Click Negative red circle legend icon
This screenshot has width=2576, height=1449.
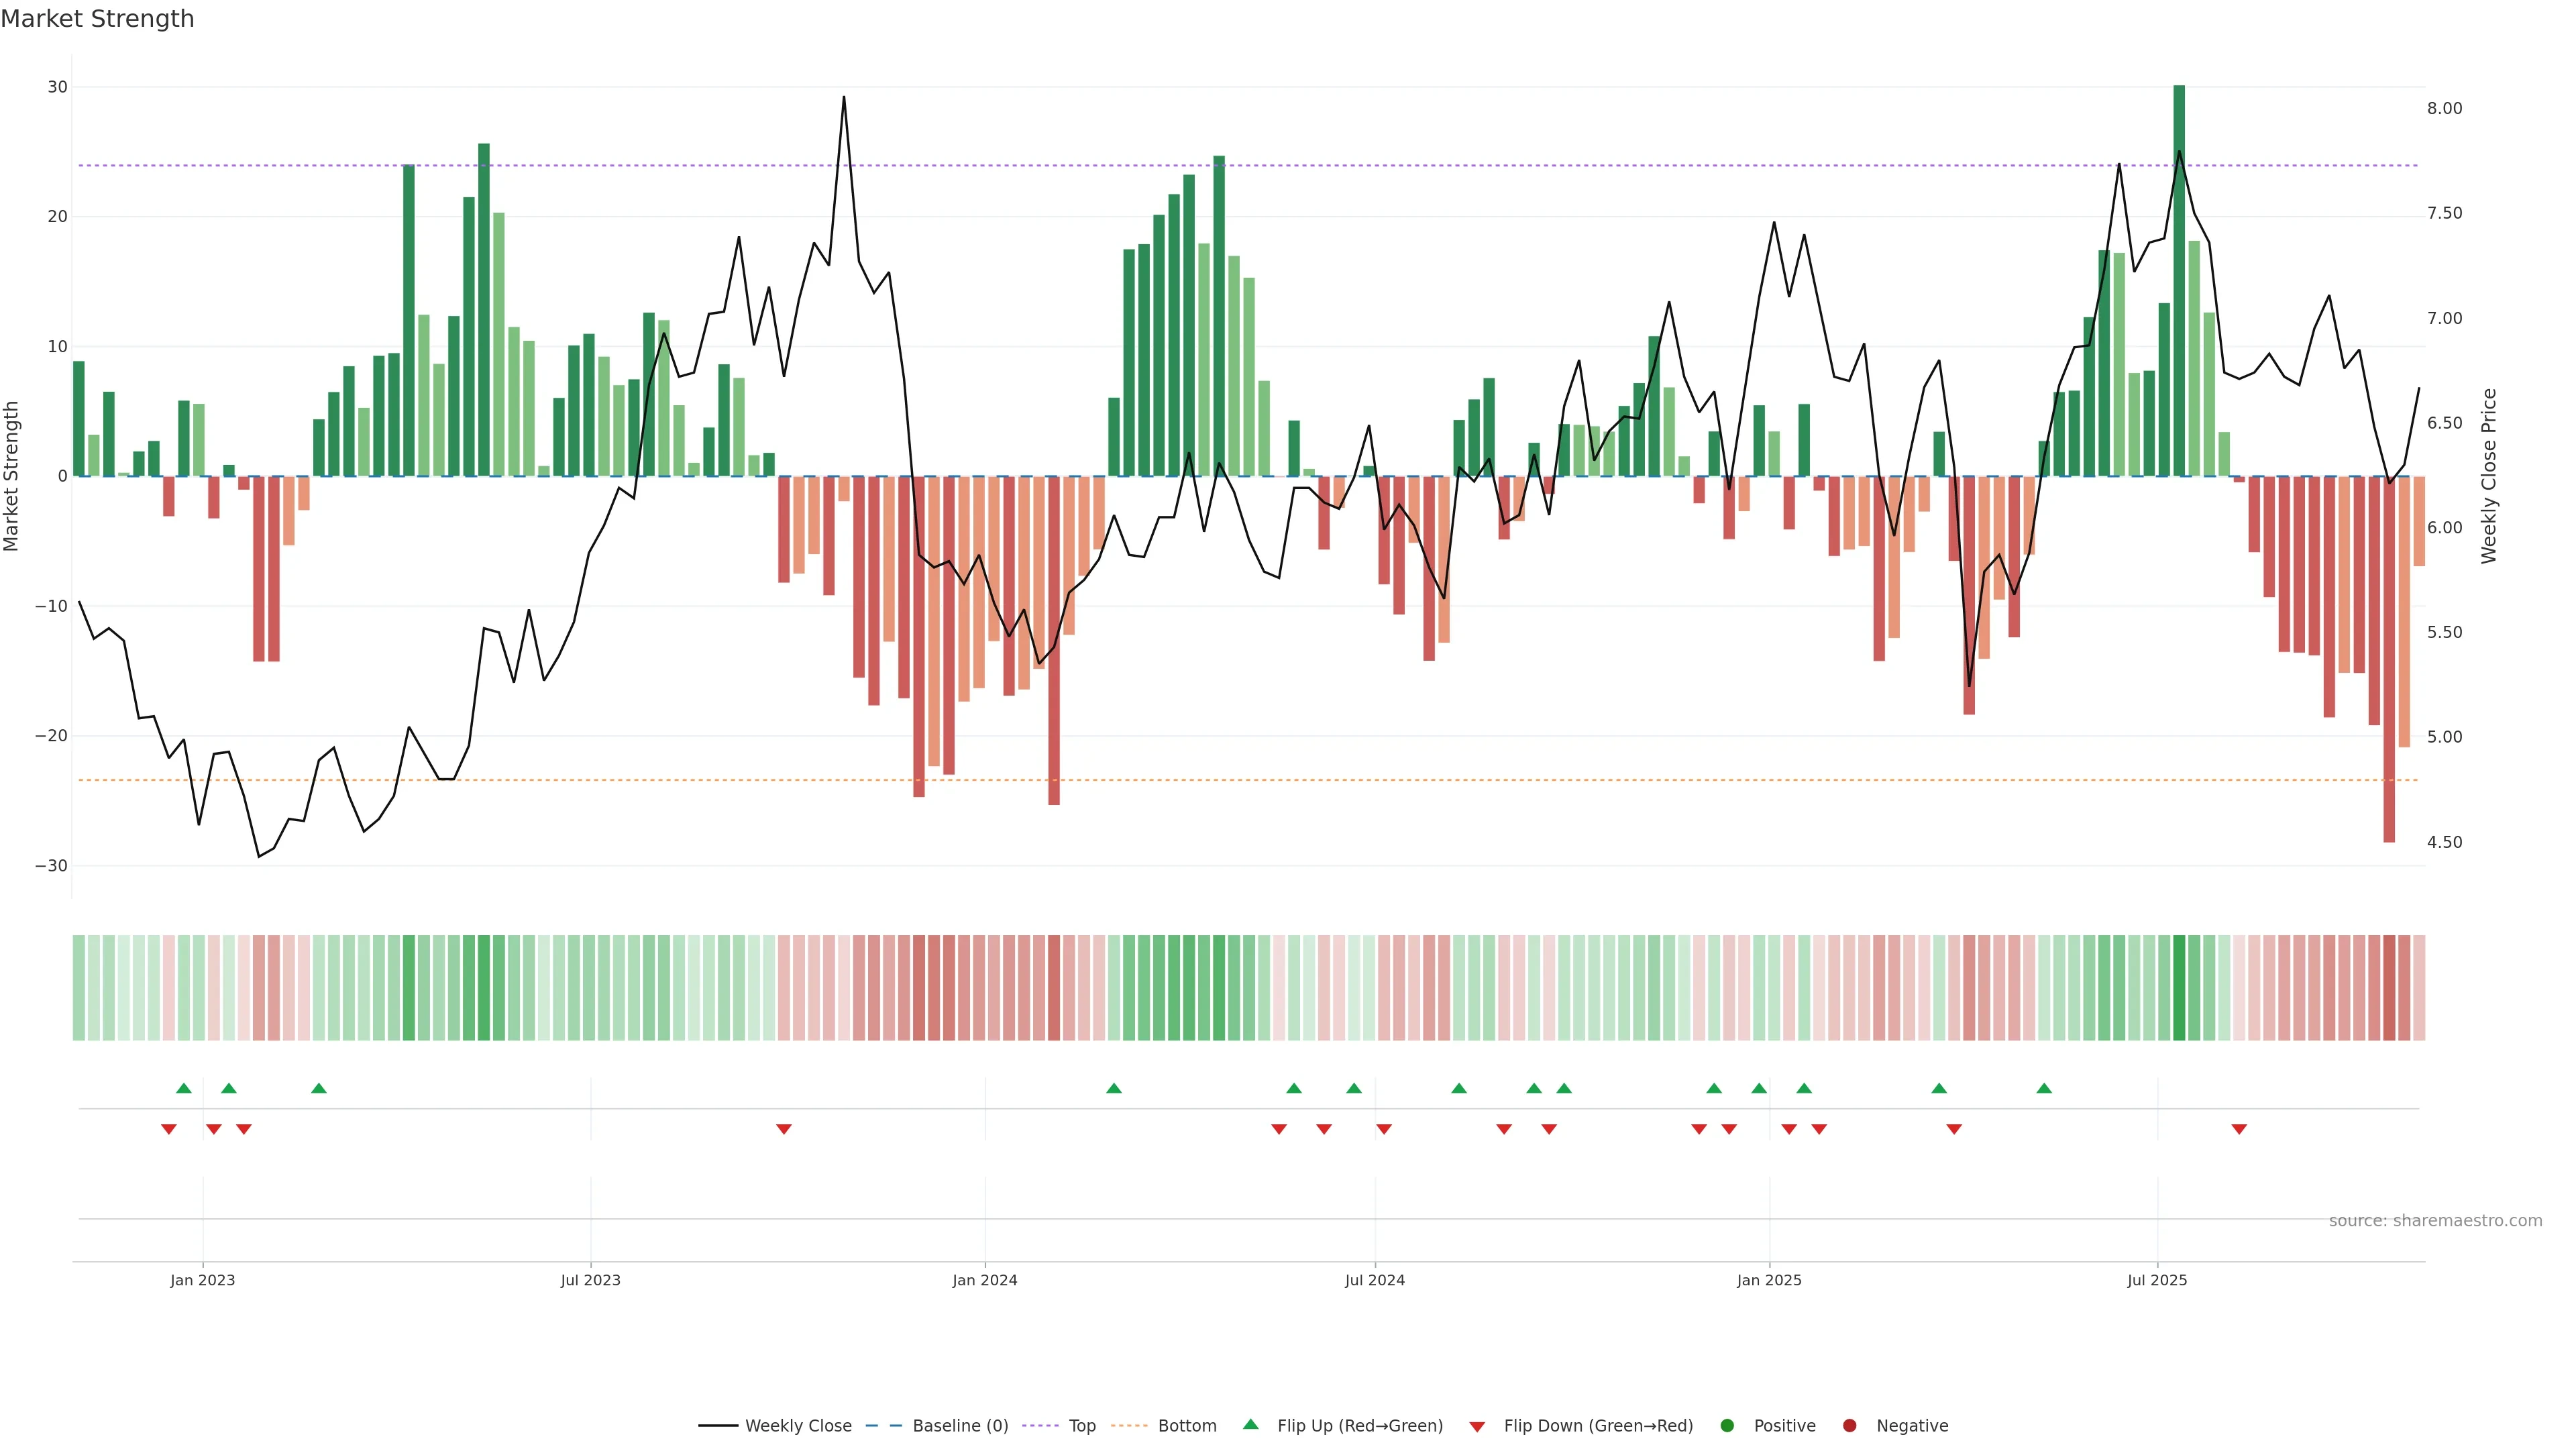coord(1849,1425)
